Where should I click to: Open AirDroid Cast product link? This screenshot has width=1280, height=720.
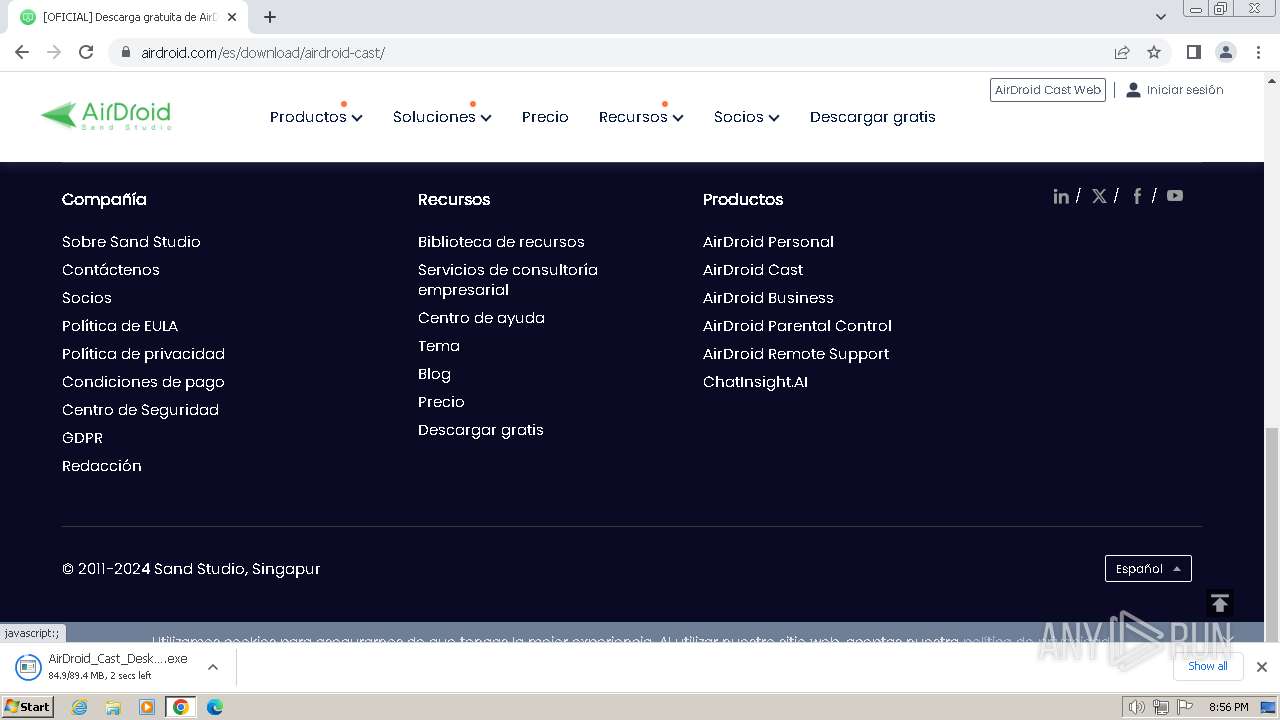(753, 270)
